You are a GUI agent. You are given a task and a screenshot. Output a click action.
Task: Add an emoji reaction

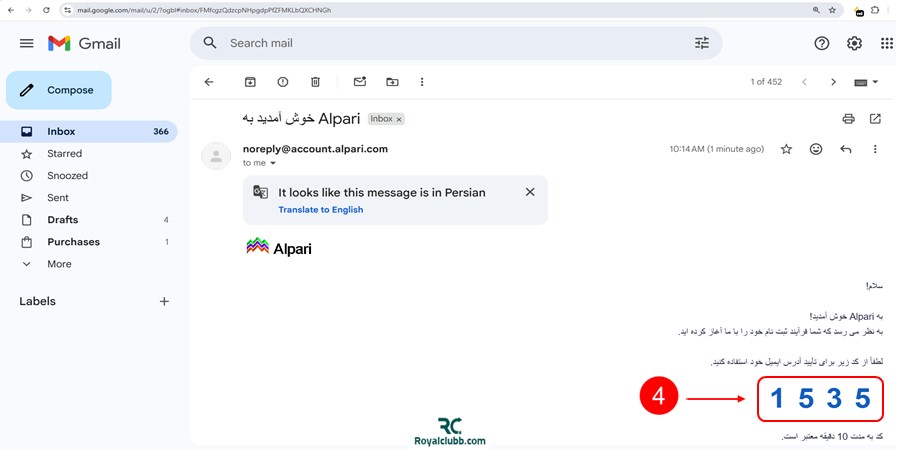pos(816,149)
